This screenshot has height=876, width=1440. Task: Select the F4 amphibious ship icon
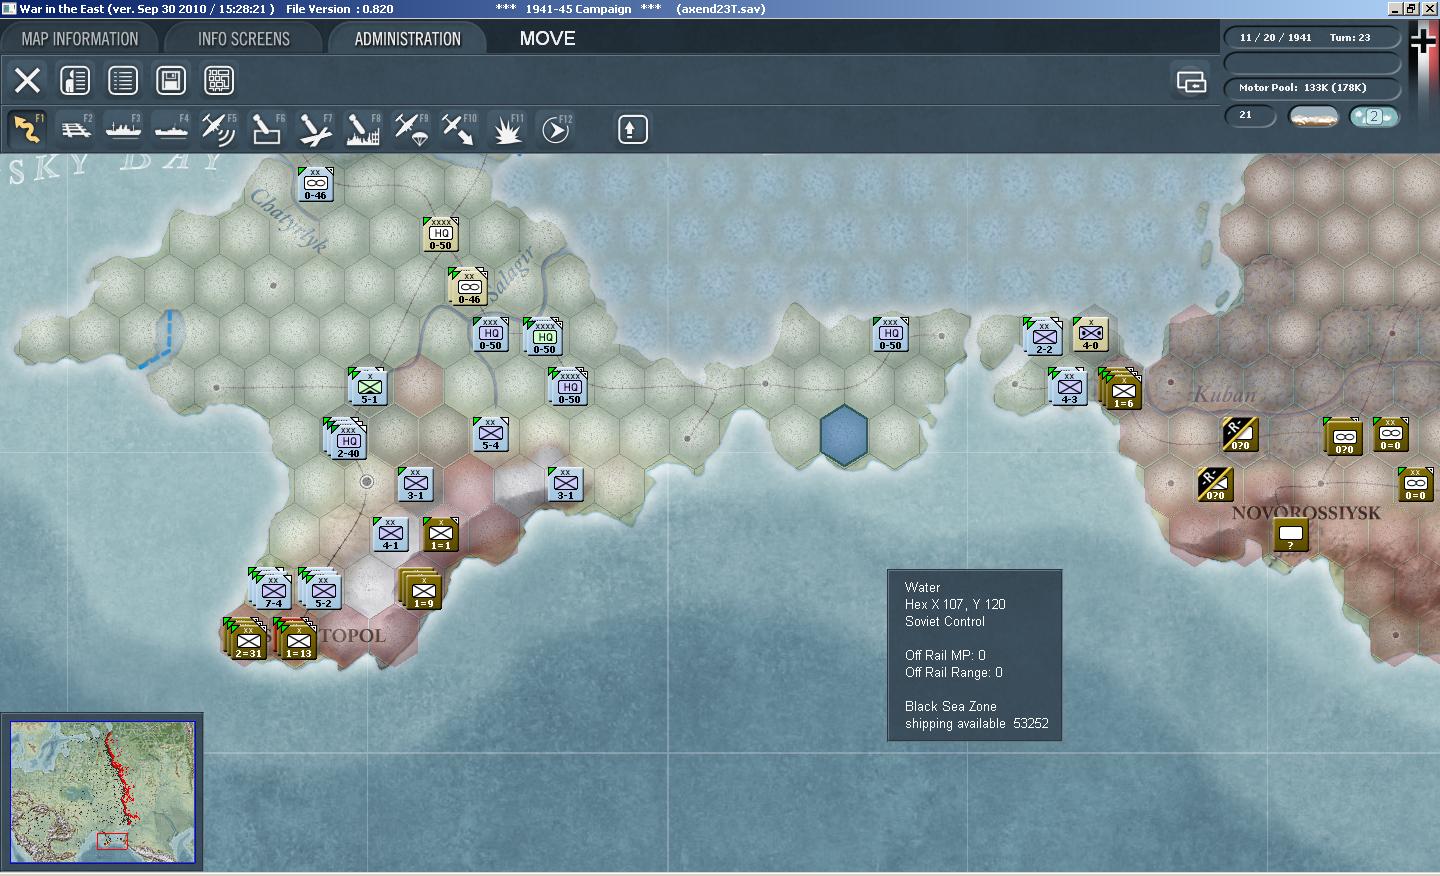point(171,129)
